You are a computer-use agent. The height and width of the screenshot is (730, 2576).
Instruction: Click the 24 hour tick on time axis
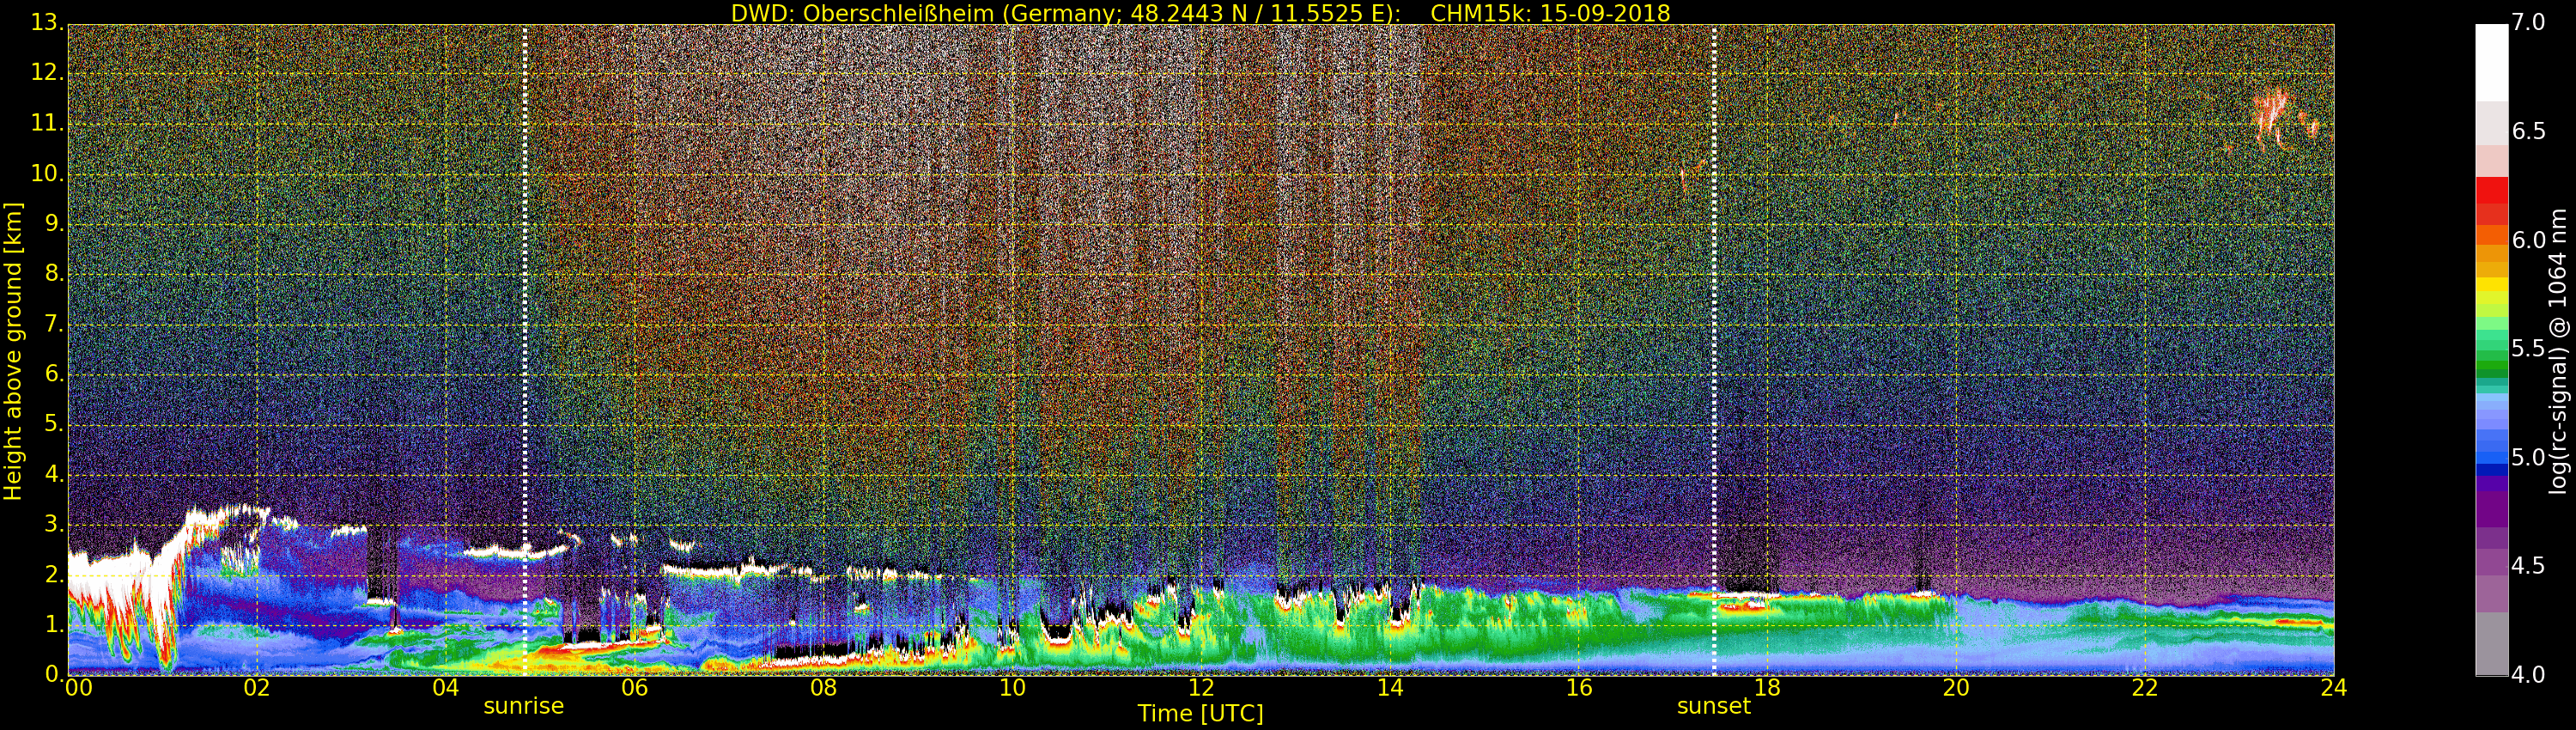pos(2333,688)
